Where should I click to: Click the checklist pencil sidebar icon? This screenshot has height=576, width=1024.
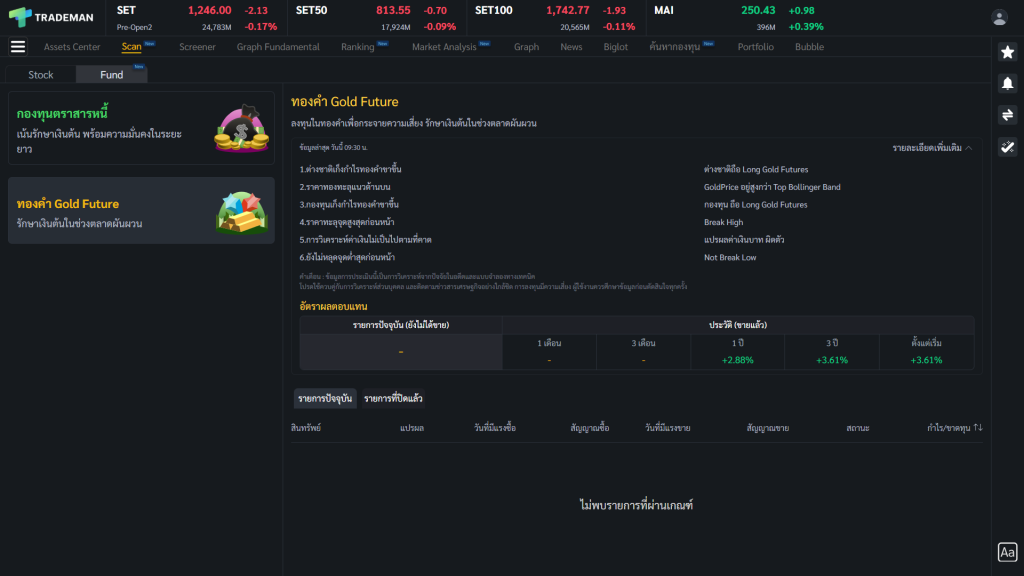(x=1007, y=147)
